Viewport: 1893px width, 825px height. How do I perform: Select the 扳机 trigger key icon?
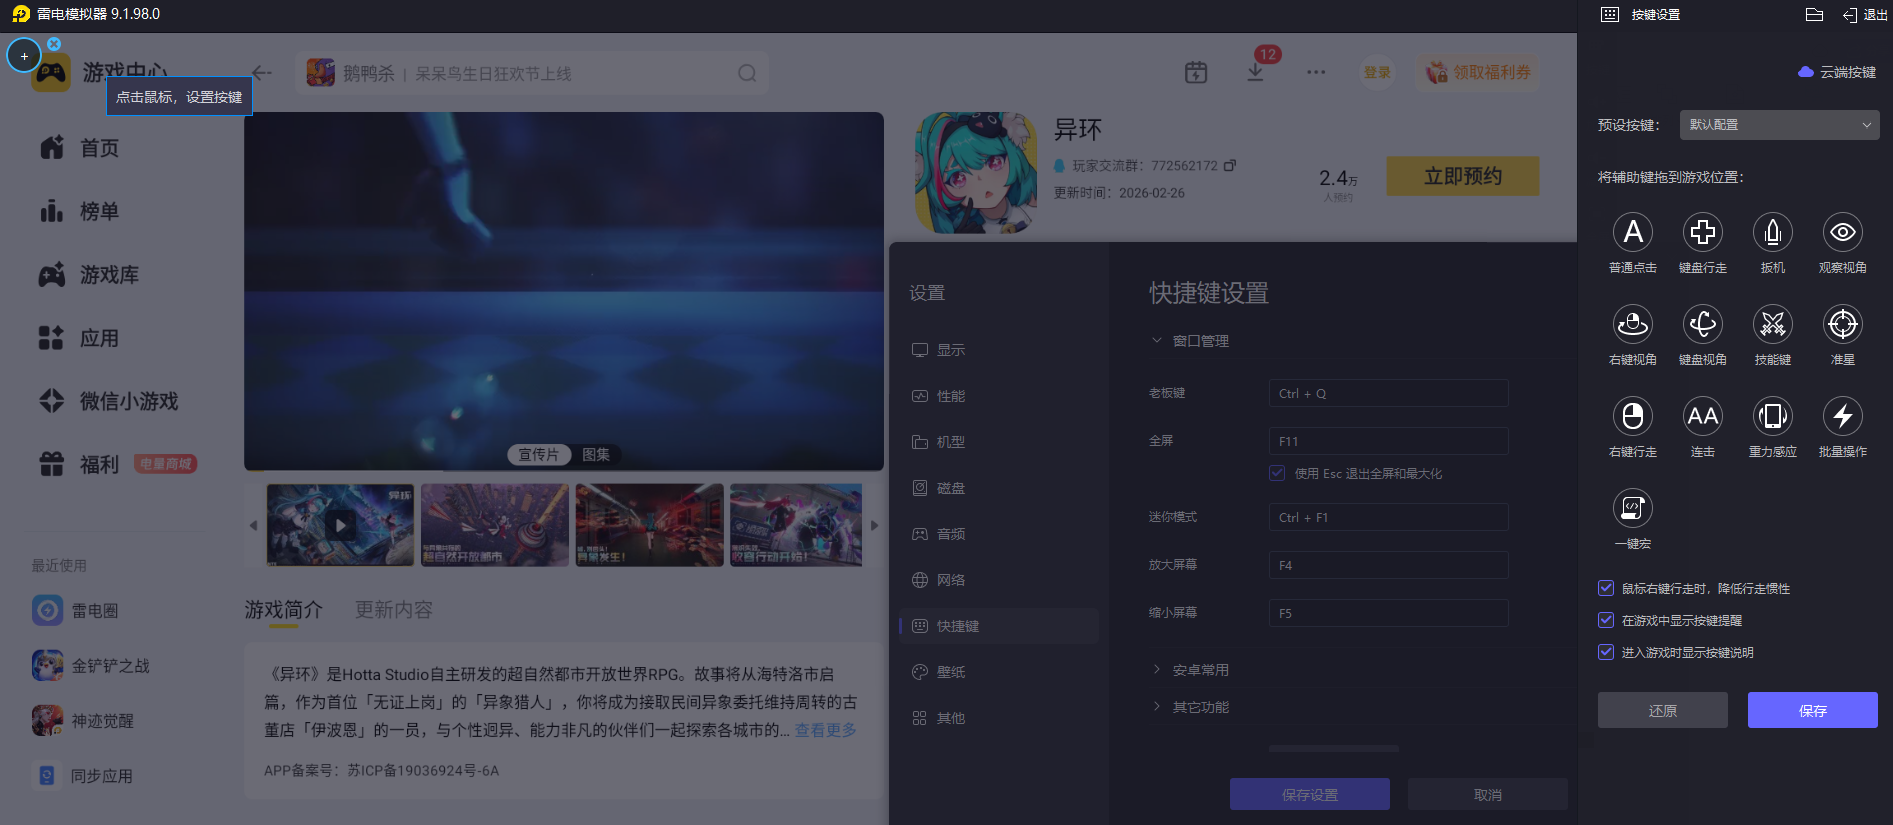point(1773,232)
